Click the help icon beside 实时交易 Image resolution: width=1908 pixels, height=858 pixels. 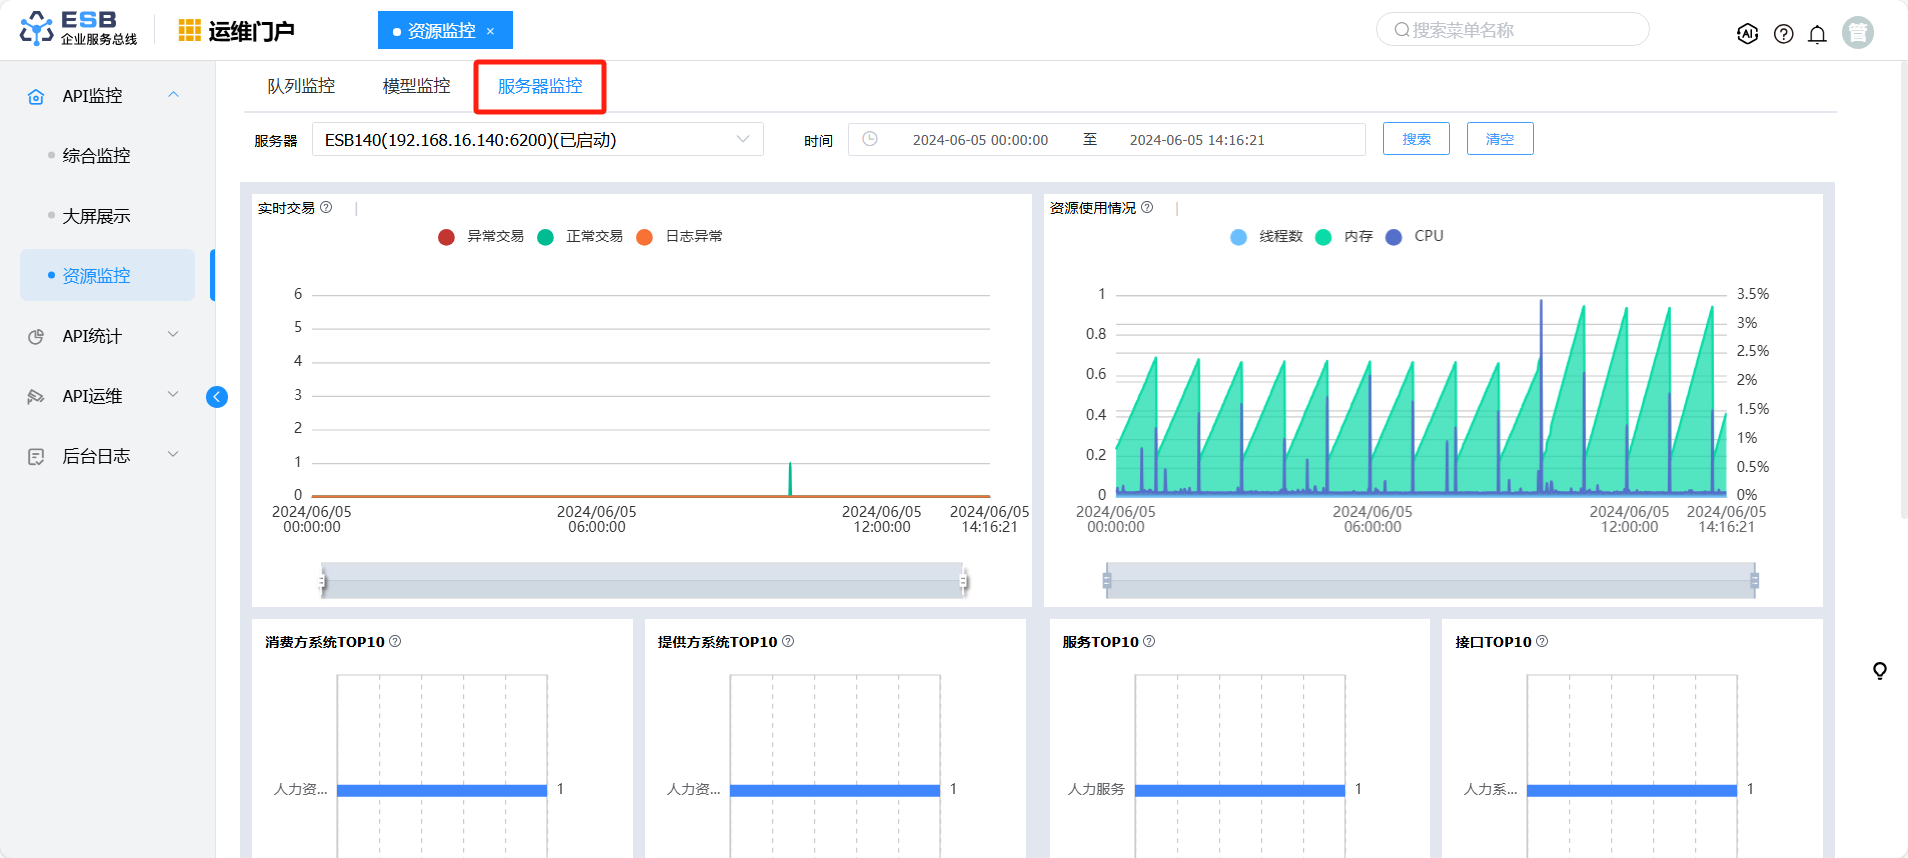[326, 208]
